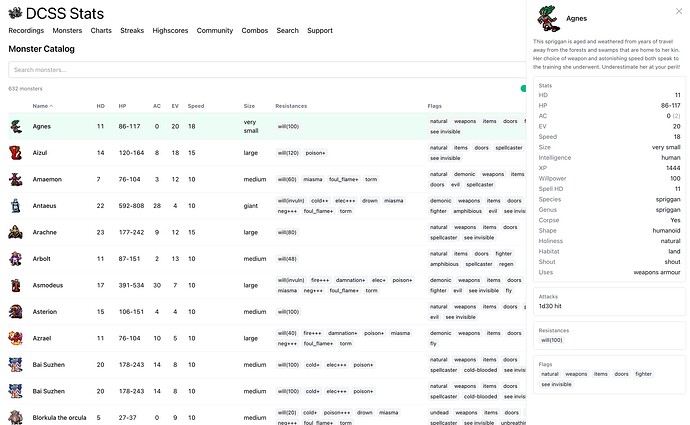Open the Monsters page

pyautogui.click(x=67, y=30)
